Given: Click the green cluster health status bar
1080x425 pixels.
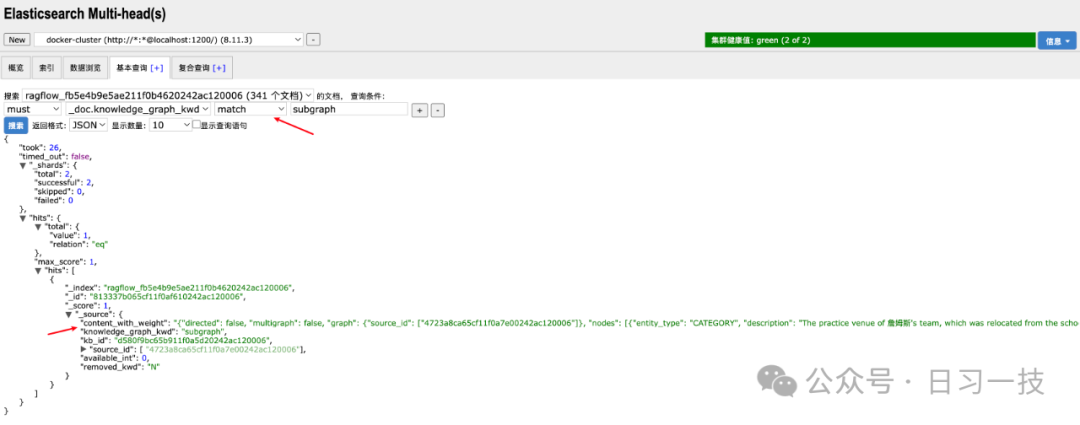Looking at the screenshot, I should pyautogui.click(x=870, y=40).
